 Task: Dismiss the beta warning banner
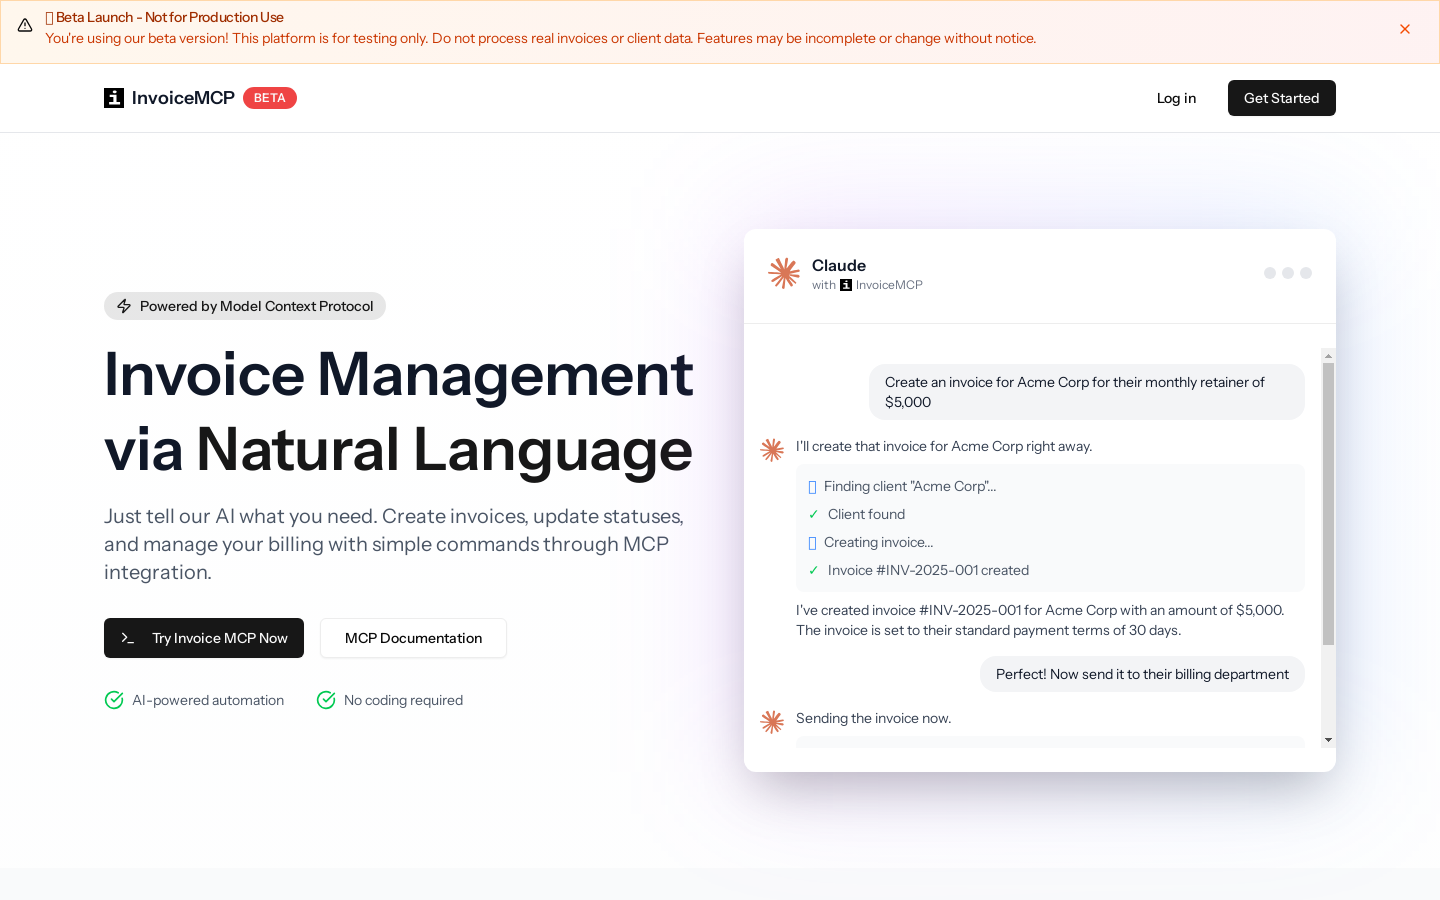point(1405,29)
